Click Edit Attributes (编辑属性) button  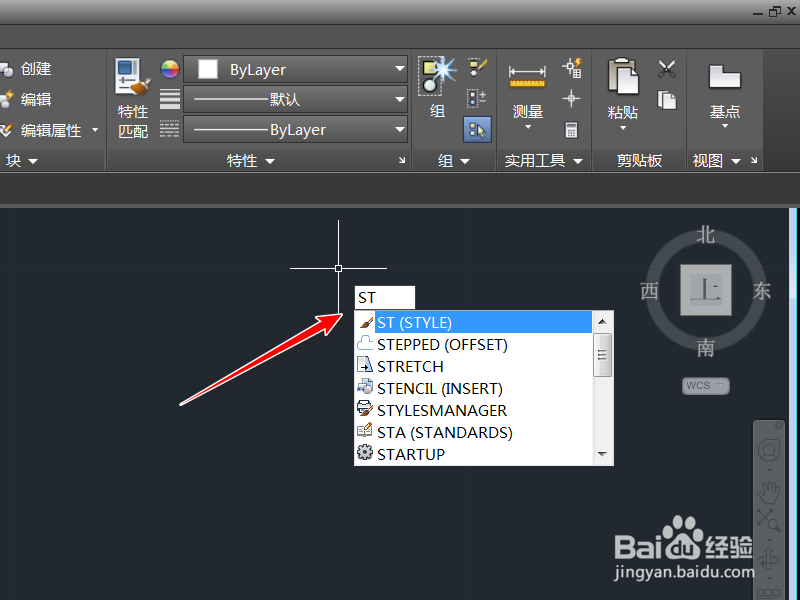click(41, 130)
